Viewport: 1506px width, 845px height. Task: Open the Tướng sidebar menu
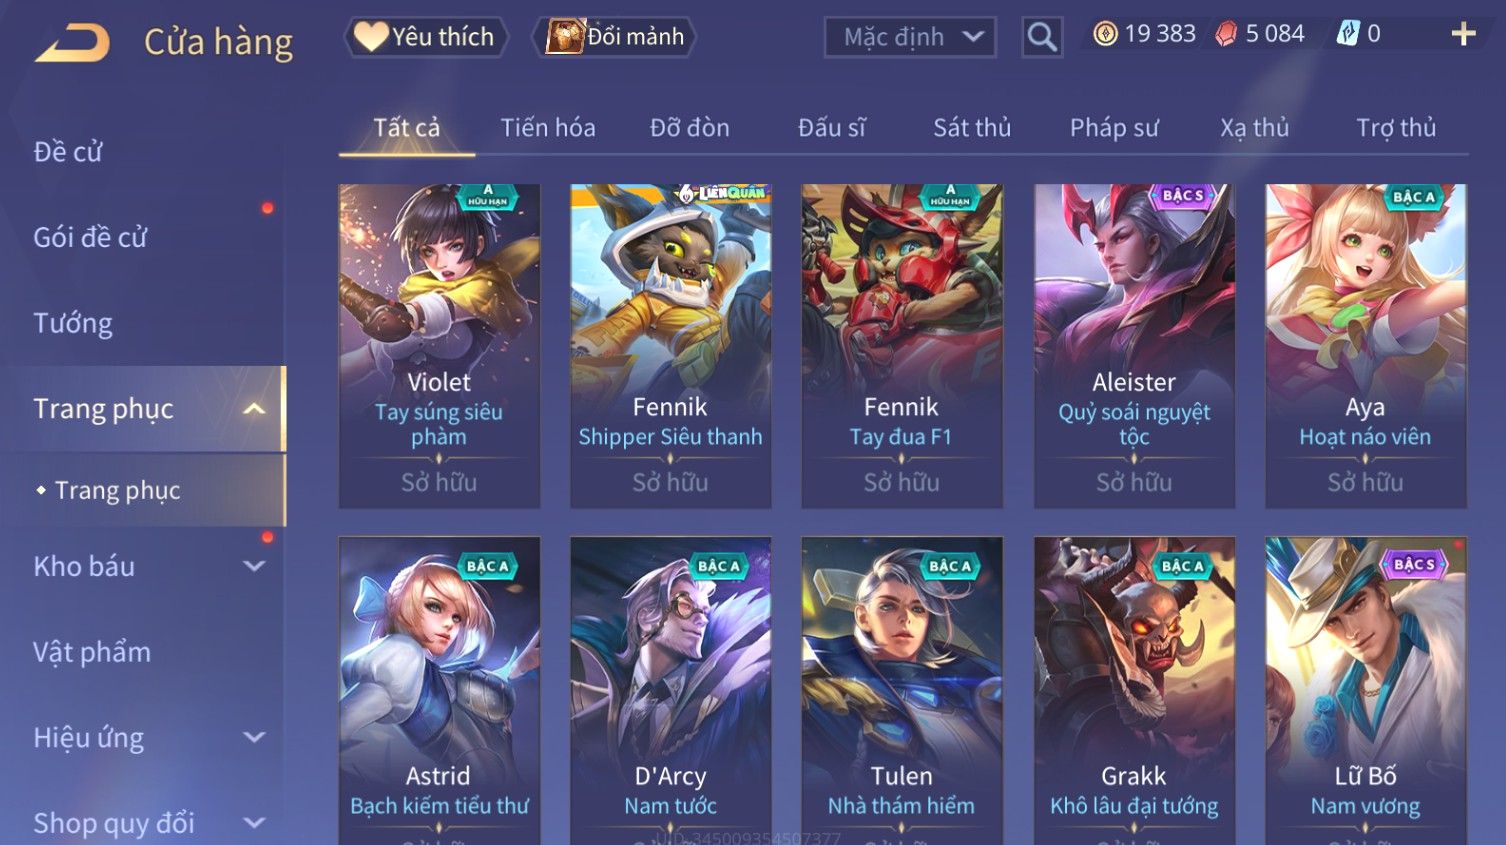tap(73, 323)
